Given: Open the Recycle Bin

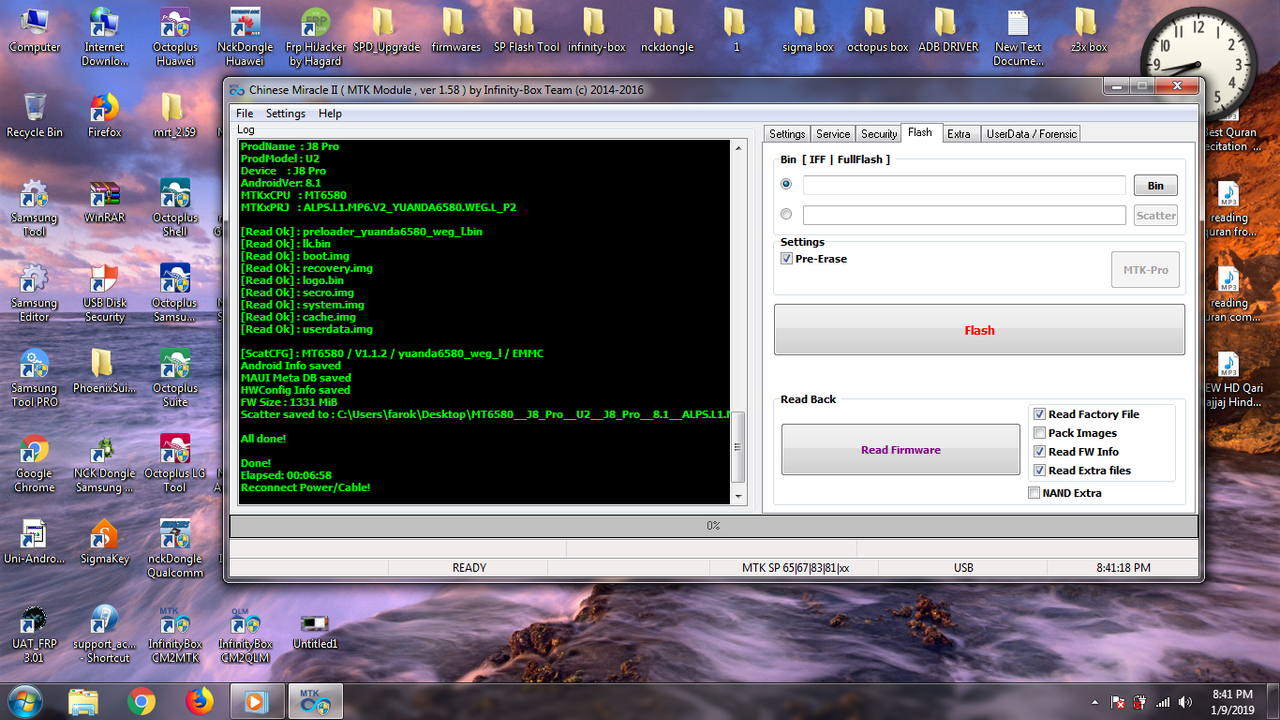Looking at the screenshot, I should pyautogui.click(x=34, y=115).
